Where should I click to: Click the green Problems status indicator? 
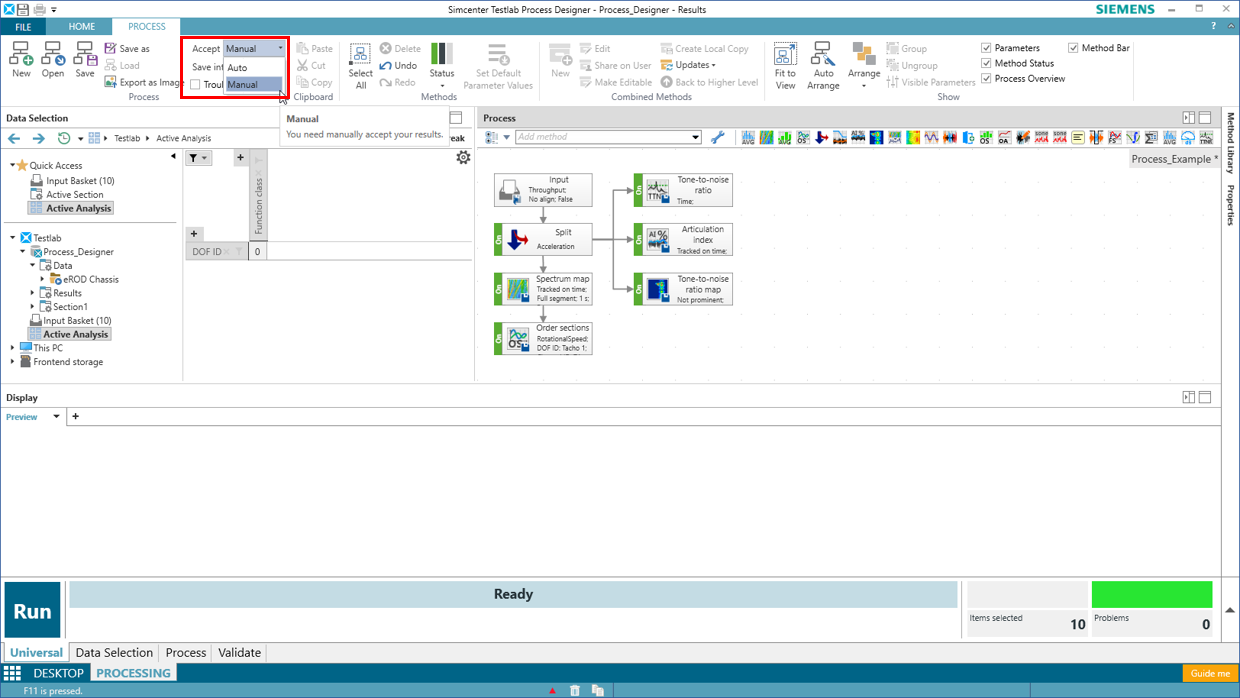click(1152, 595)
